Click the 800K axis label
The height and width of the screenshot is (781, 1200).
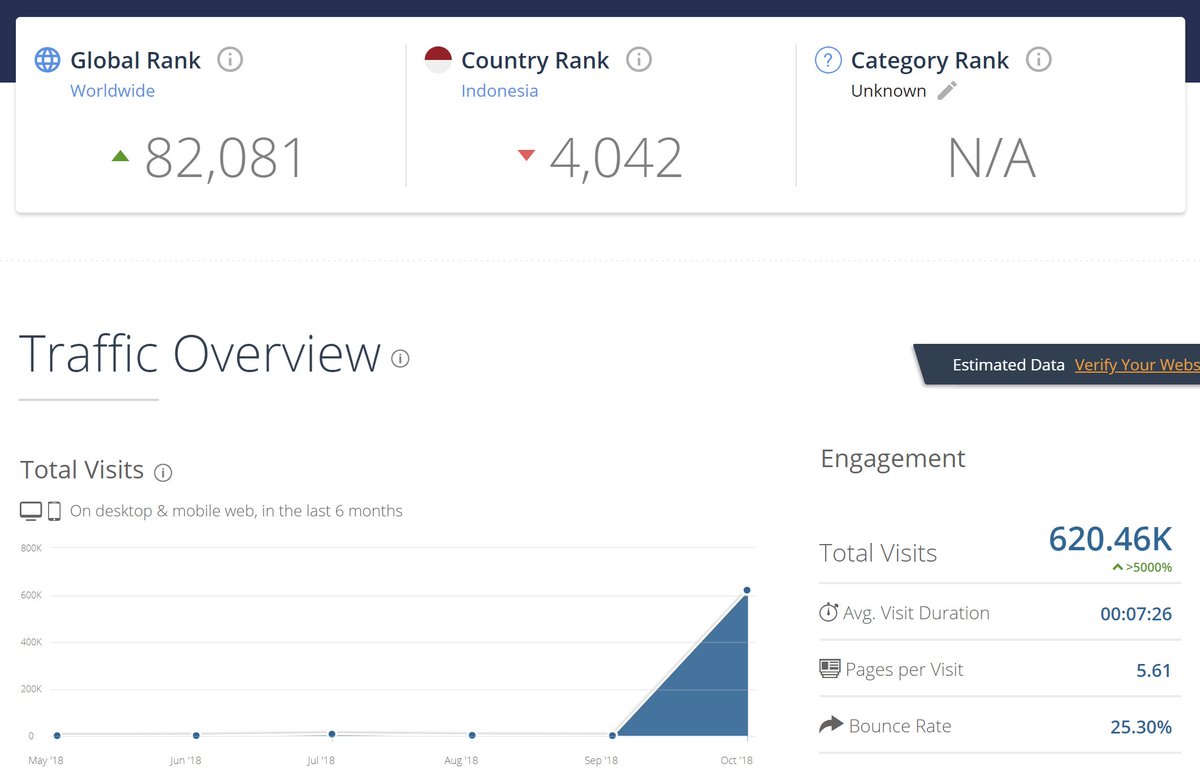tap(31, 548)
